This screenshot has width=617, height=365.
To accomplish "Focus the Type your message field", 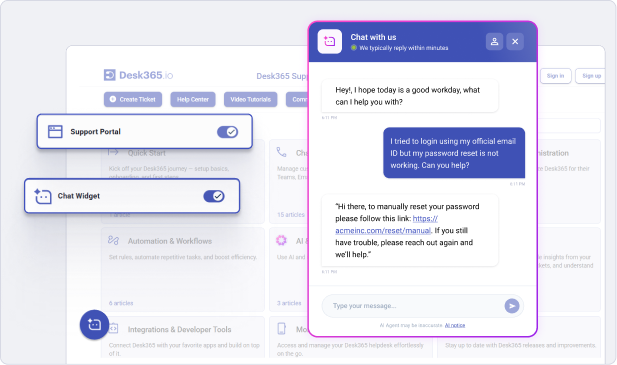I will click(413, 306).
